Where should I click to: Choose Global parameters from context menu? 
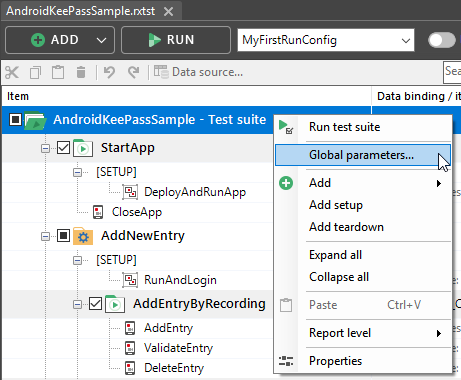363,155
